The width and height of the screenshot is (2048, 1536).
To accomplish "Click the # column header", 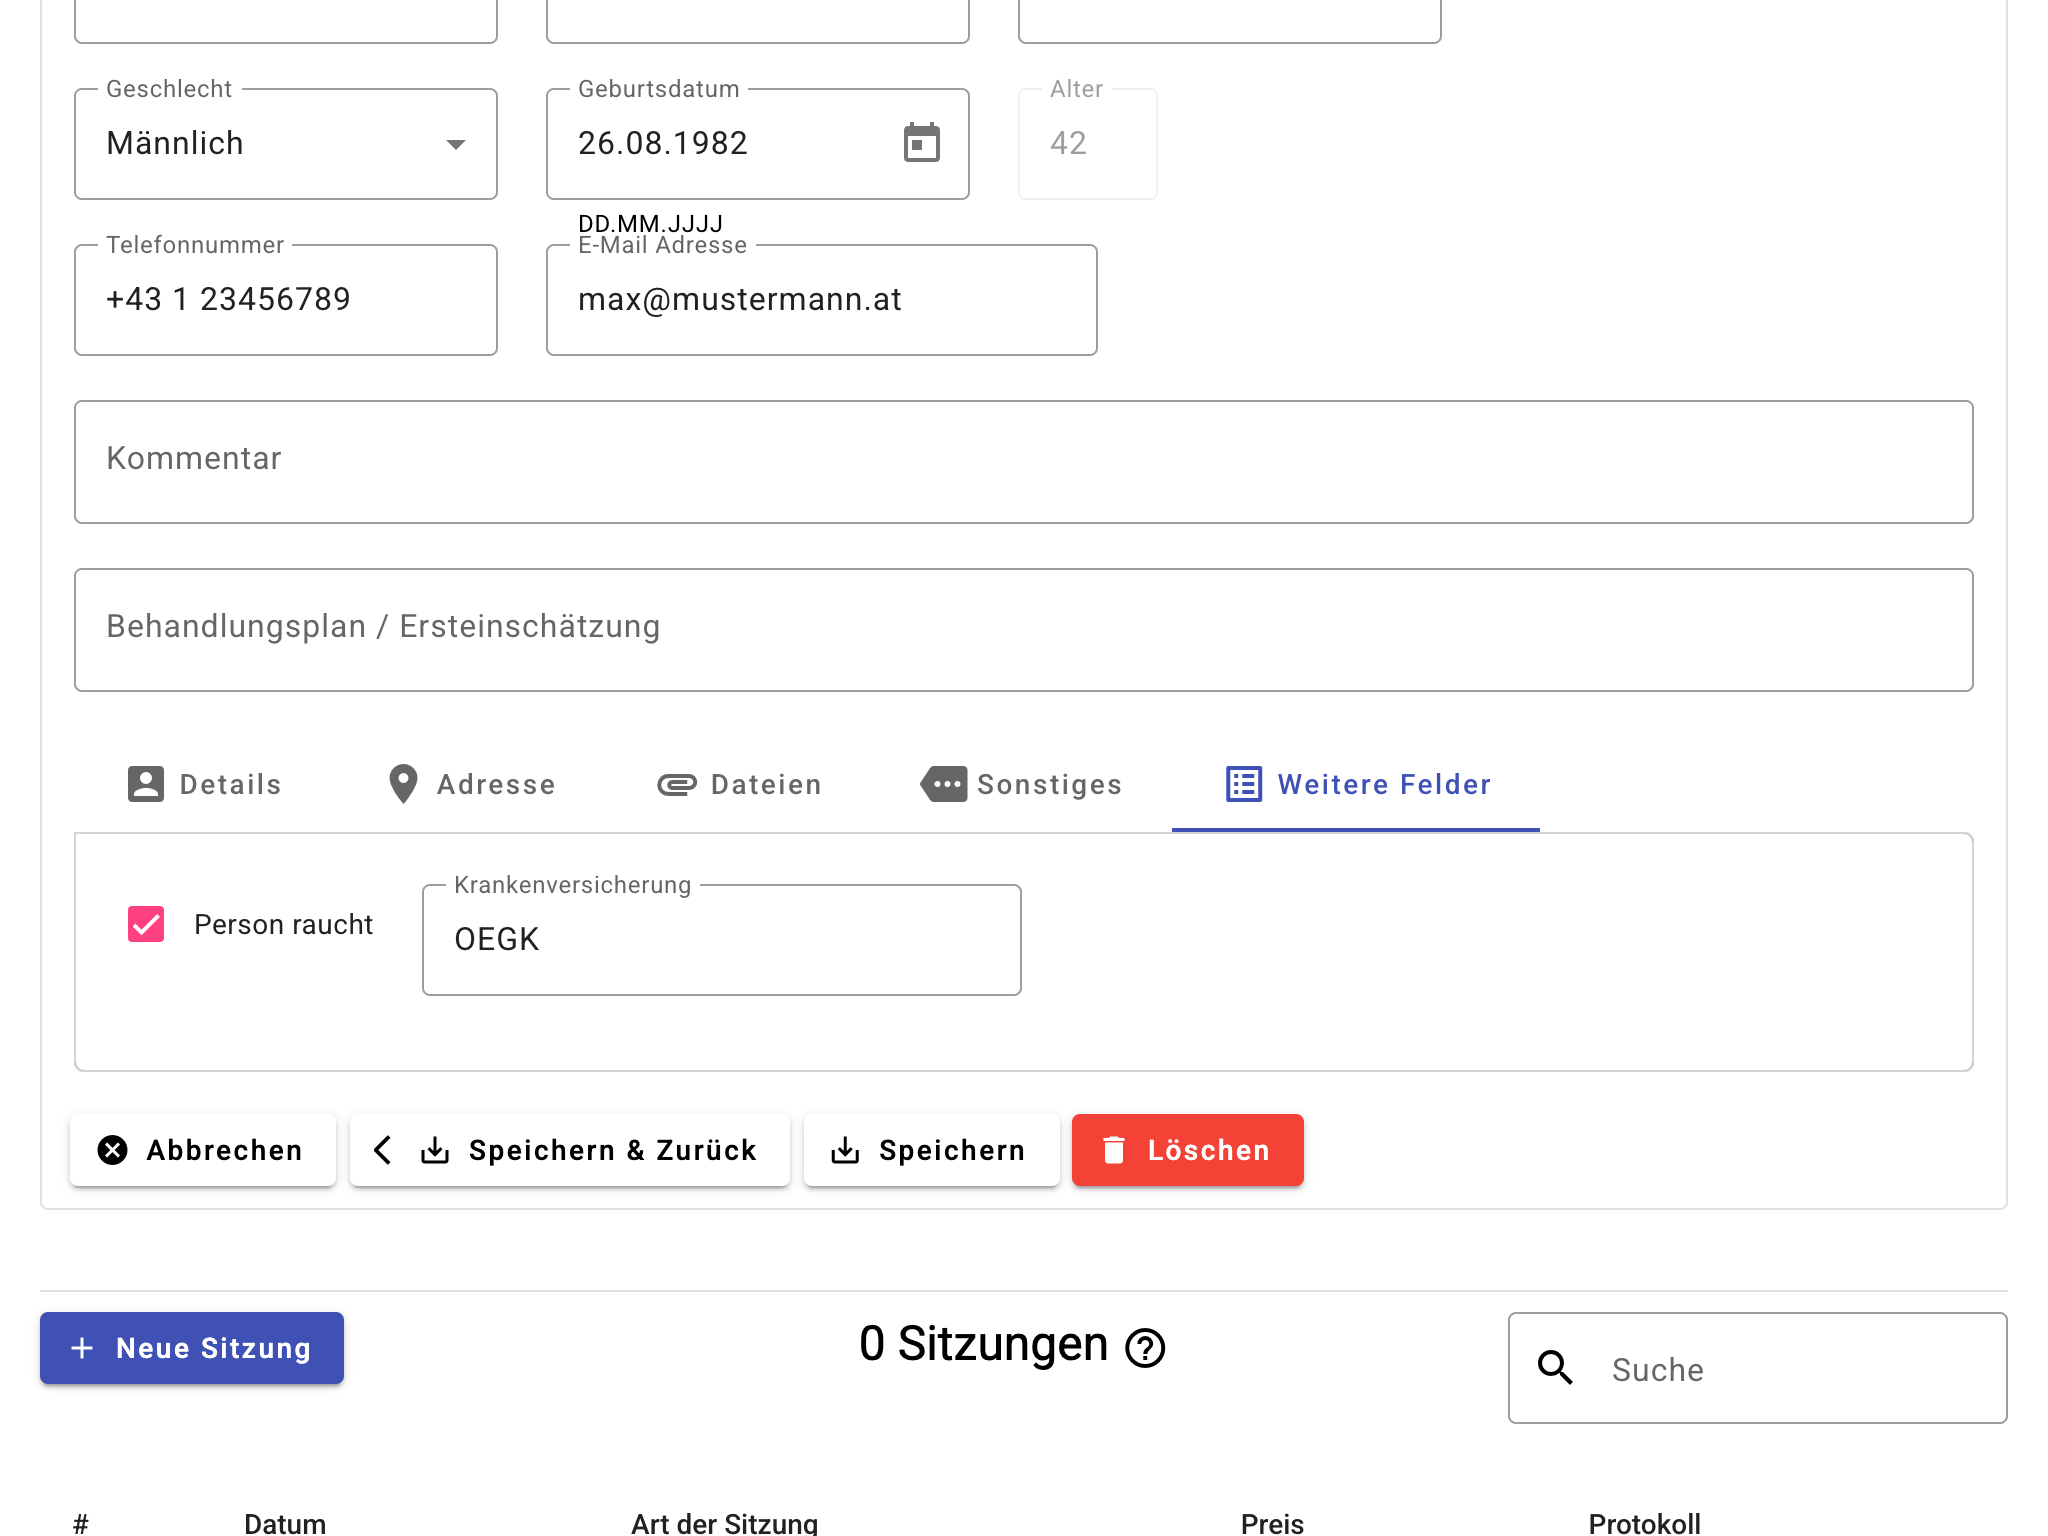I will 81,1523.
